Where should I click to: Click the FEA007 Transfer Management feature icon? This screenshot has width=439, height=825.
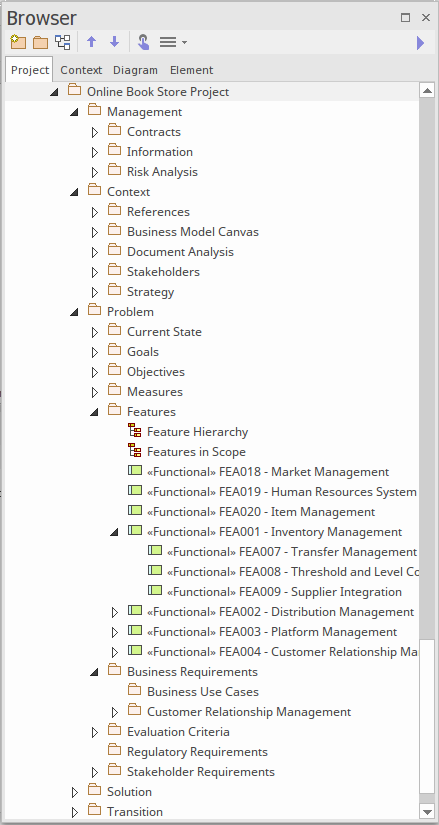tap(155, 551)
